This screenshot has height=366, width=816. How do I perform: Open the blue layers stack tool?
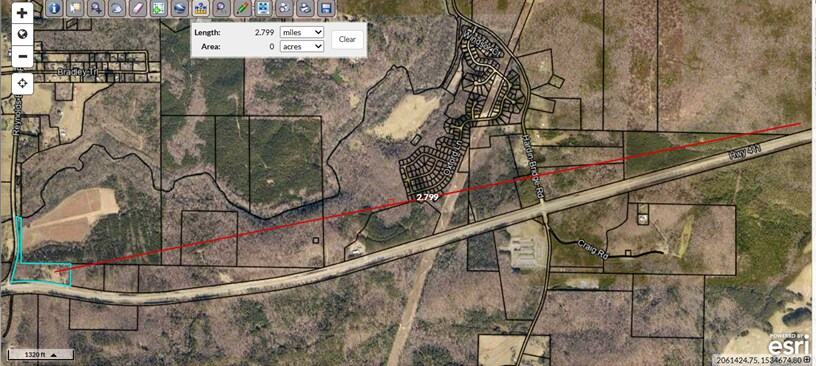point(179,7)
